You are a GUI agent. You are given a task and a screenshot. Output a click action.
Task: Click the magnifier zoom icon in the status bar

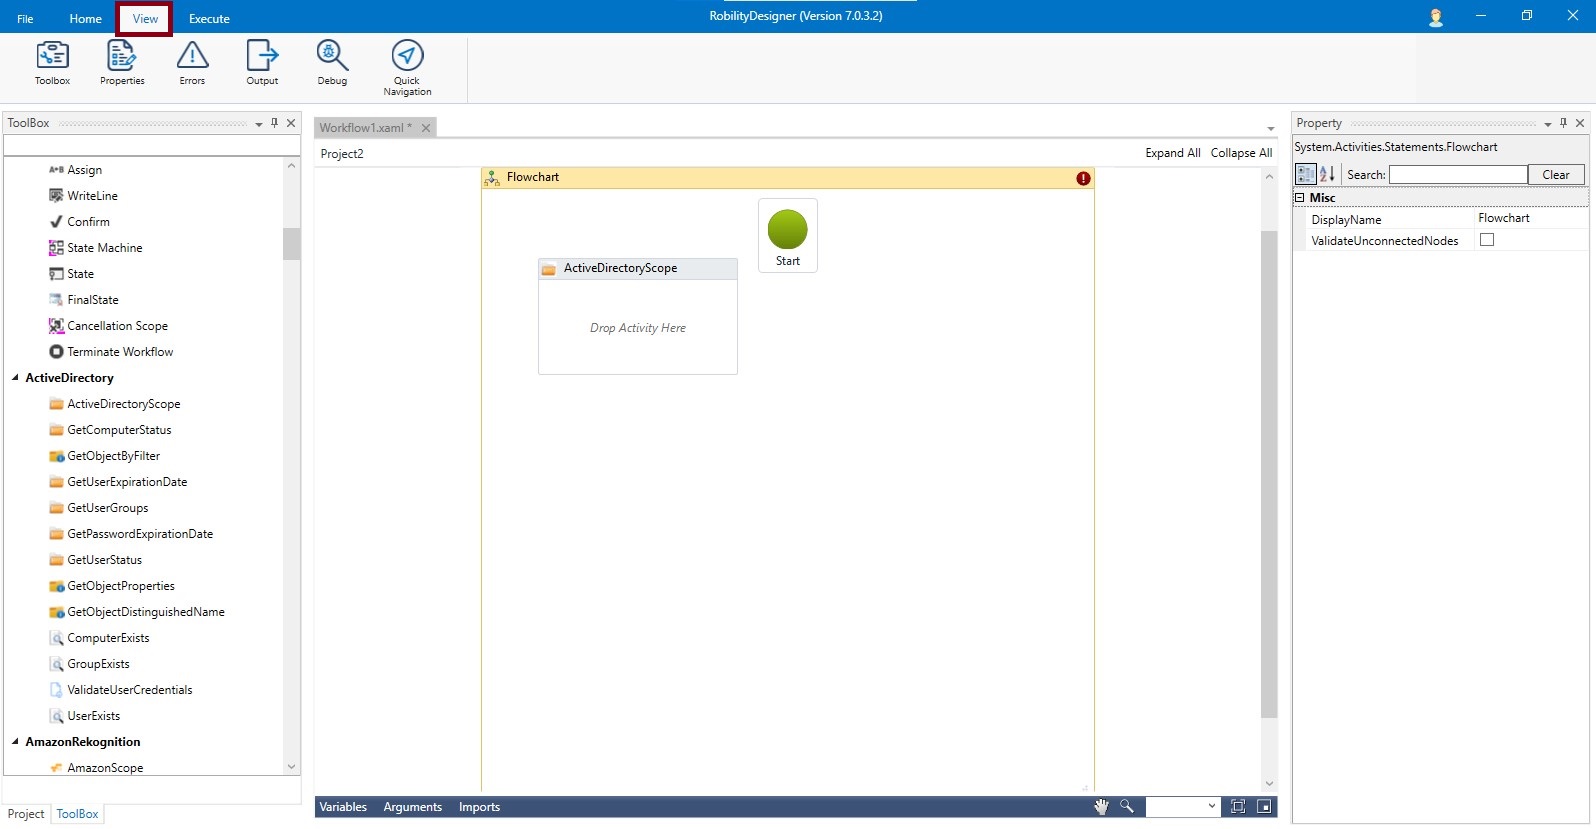click(x=1127, y=807)
